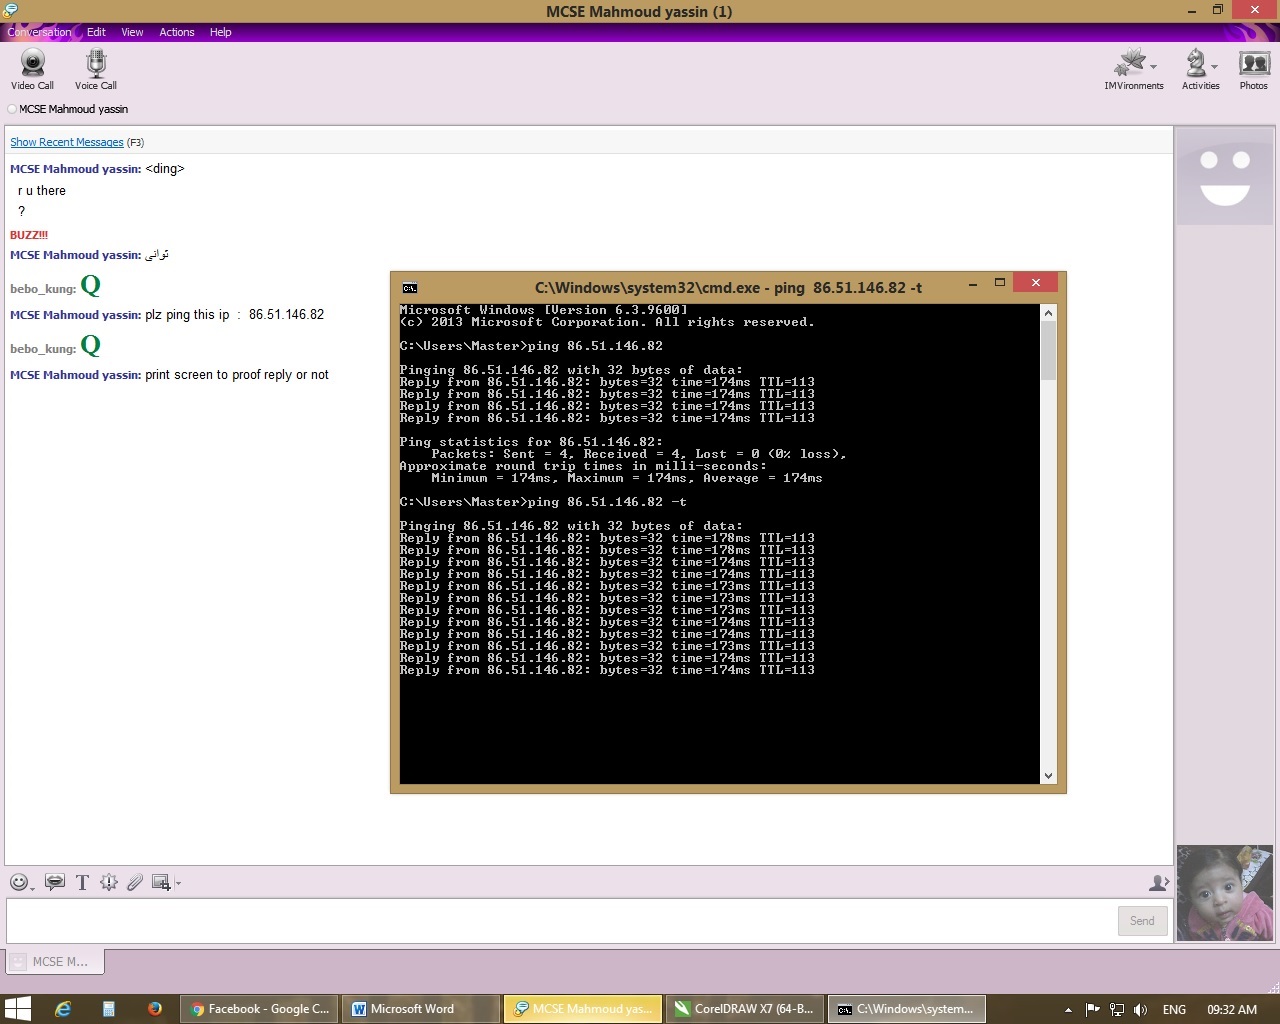1280x1024 pixels.
Task: Start a Video Call with the contact
Action: coord(32,68)
